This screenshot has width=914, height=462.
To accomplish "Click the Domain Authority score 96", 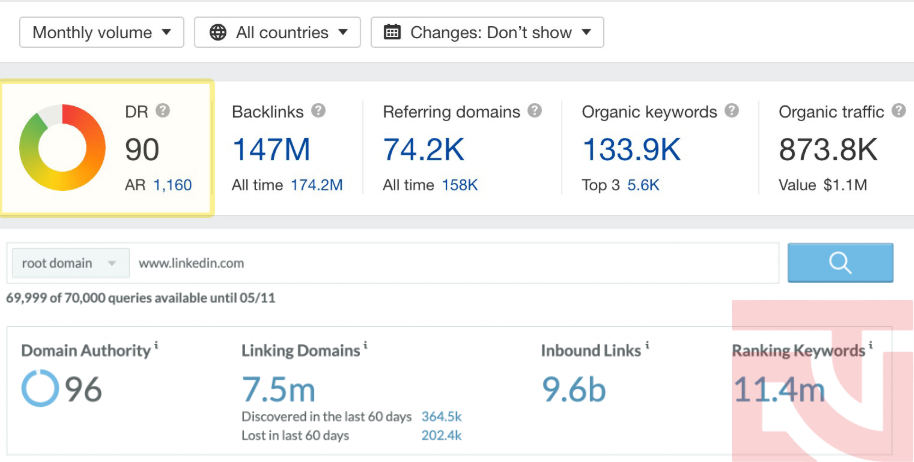I will pos(83,389).
